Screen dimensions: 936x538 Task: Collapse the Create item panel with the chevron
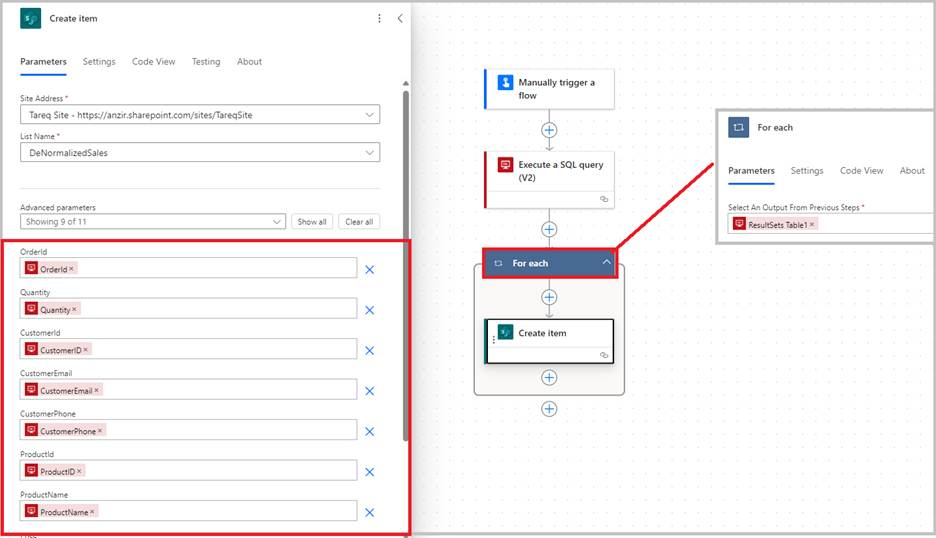point(400,19)
